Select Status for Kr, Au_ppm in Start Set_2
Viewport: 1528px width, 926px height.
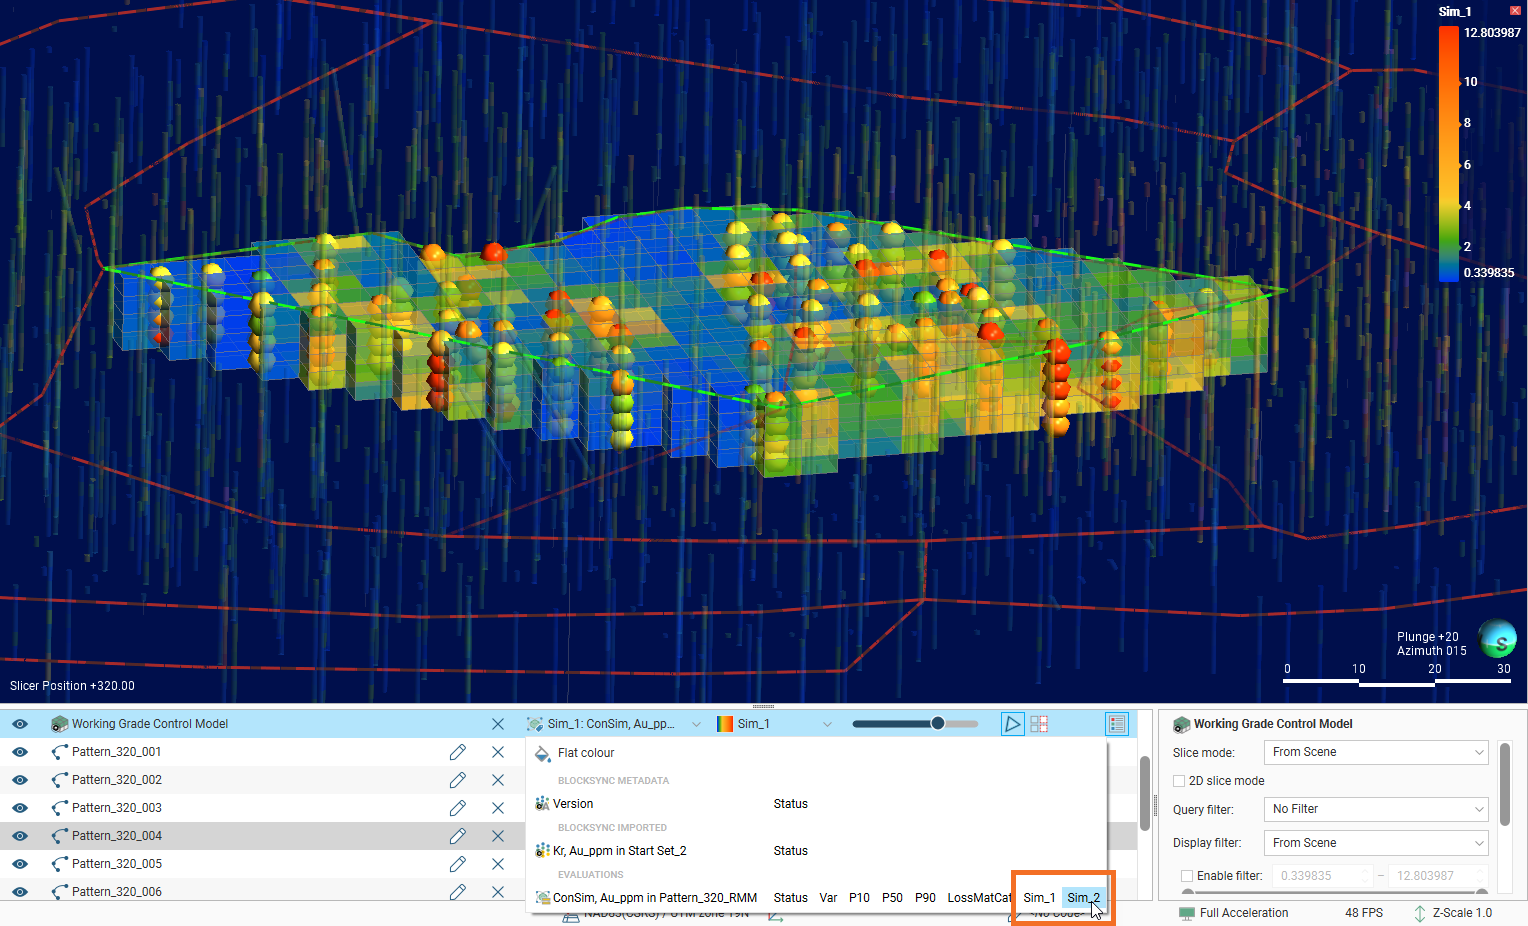tap(790, 851)
